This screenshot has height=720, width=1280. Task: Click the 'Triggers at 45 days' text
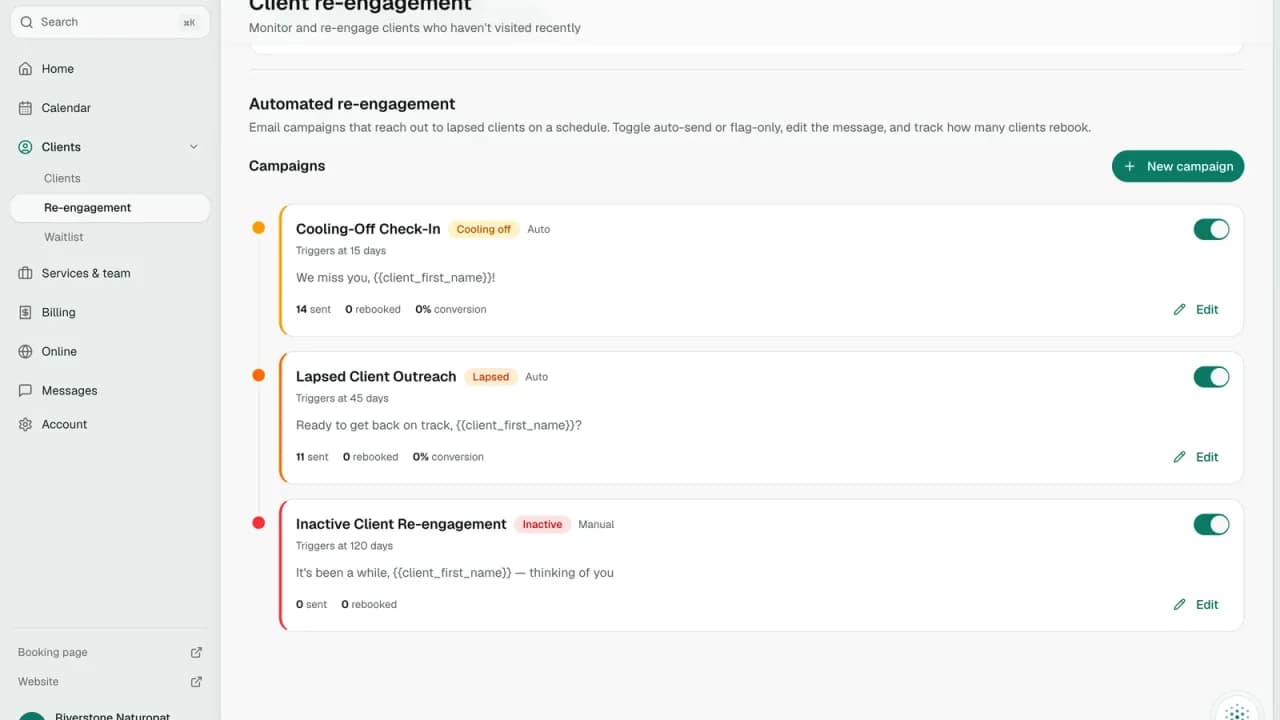342,398
